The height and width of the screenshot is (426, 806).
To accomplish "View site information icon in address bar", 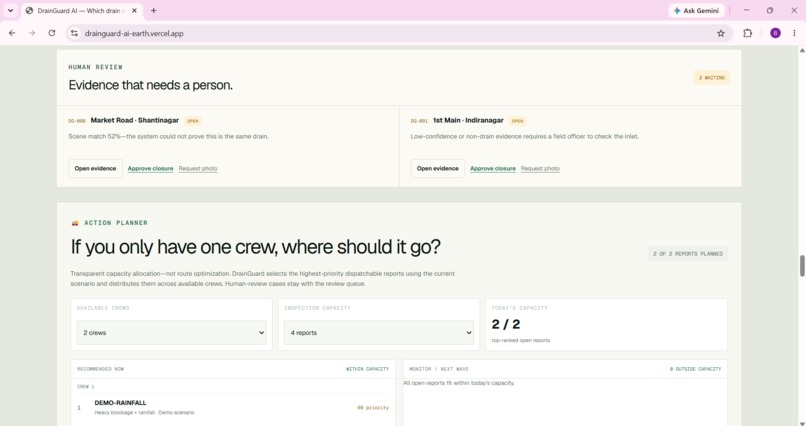I will coord(74,33).
